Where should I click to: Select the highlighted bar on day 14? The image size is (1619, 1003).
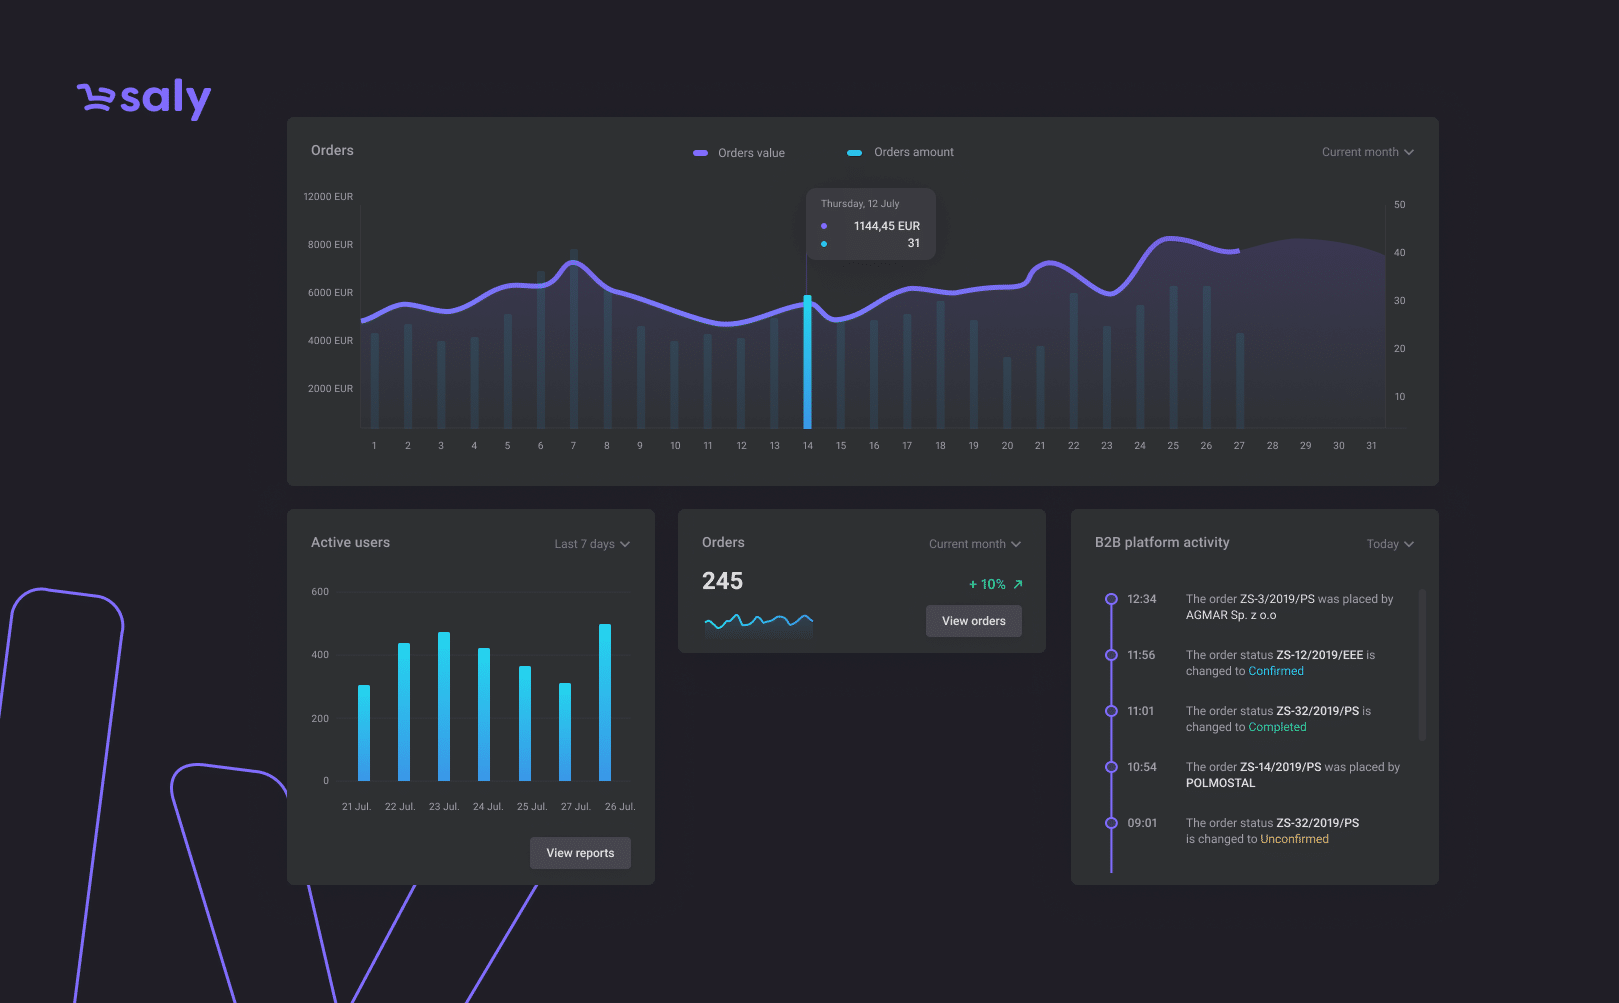(807, 362)
